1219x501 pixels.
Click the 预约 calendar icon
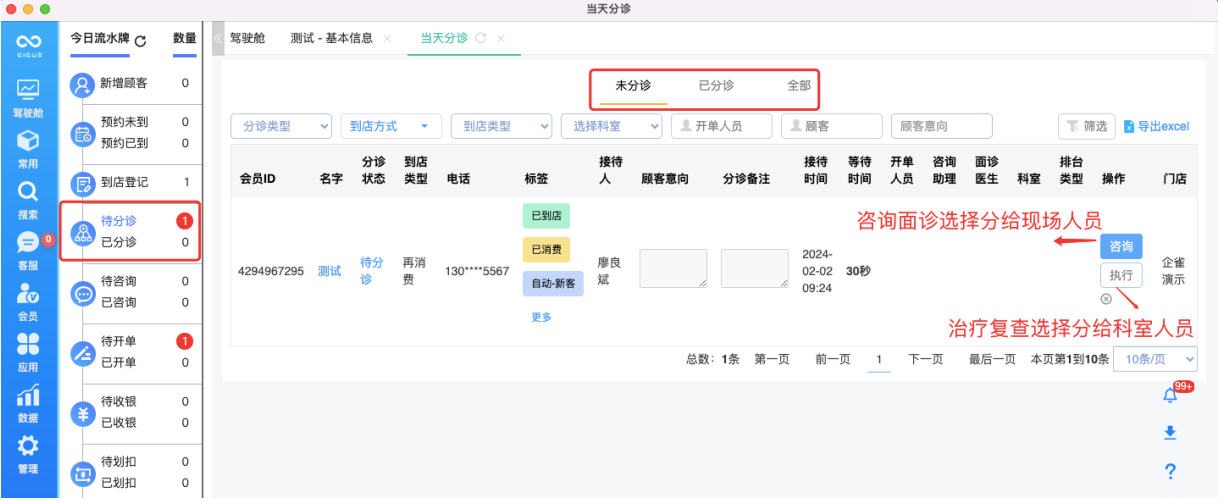[x=82, y=134]
